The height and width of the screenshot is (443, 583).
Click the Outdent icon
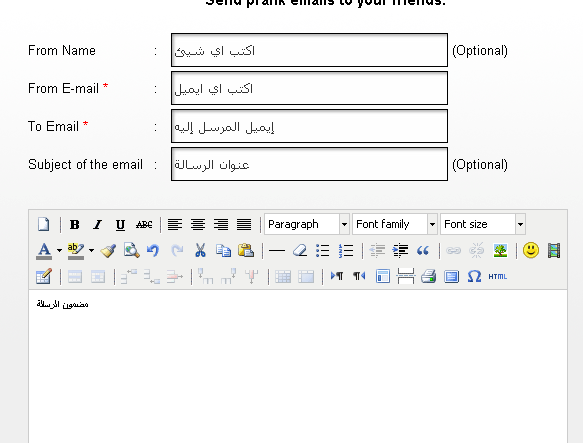click(x=377, y=250)
